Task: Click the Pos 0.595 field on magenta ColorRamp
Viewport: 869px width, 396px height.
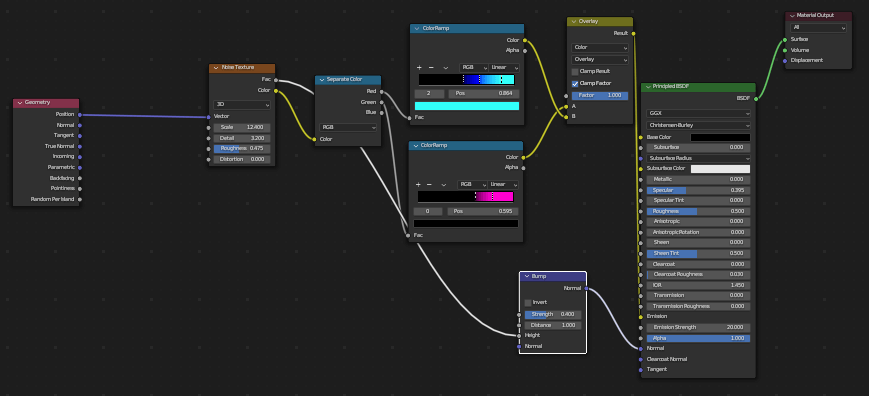Action: (483, 212)
